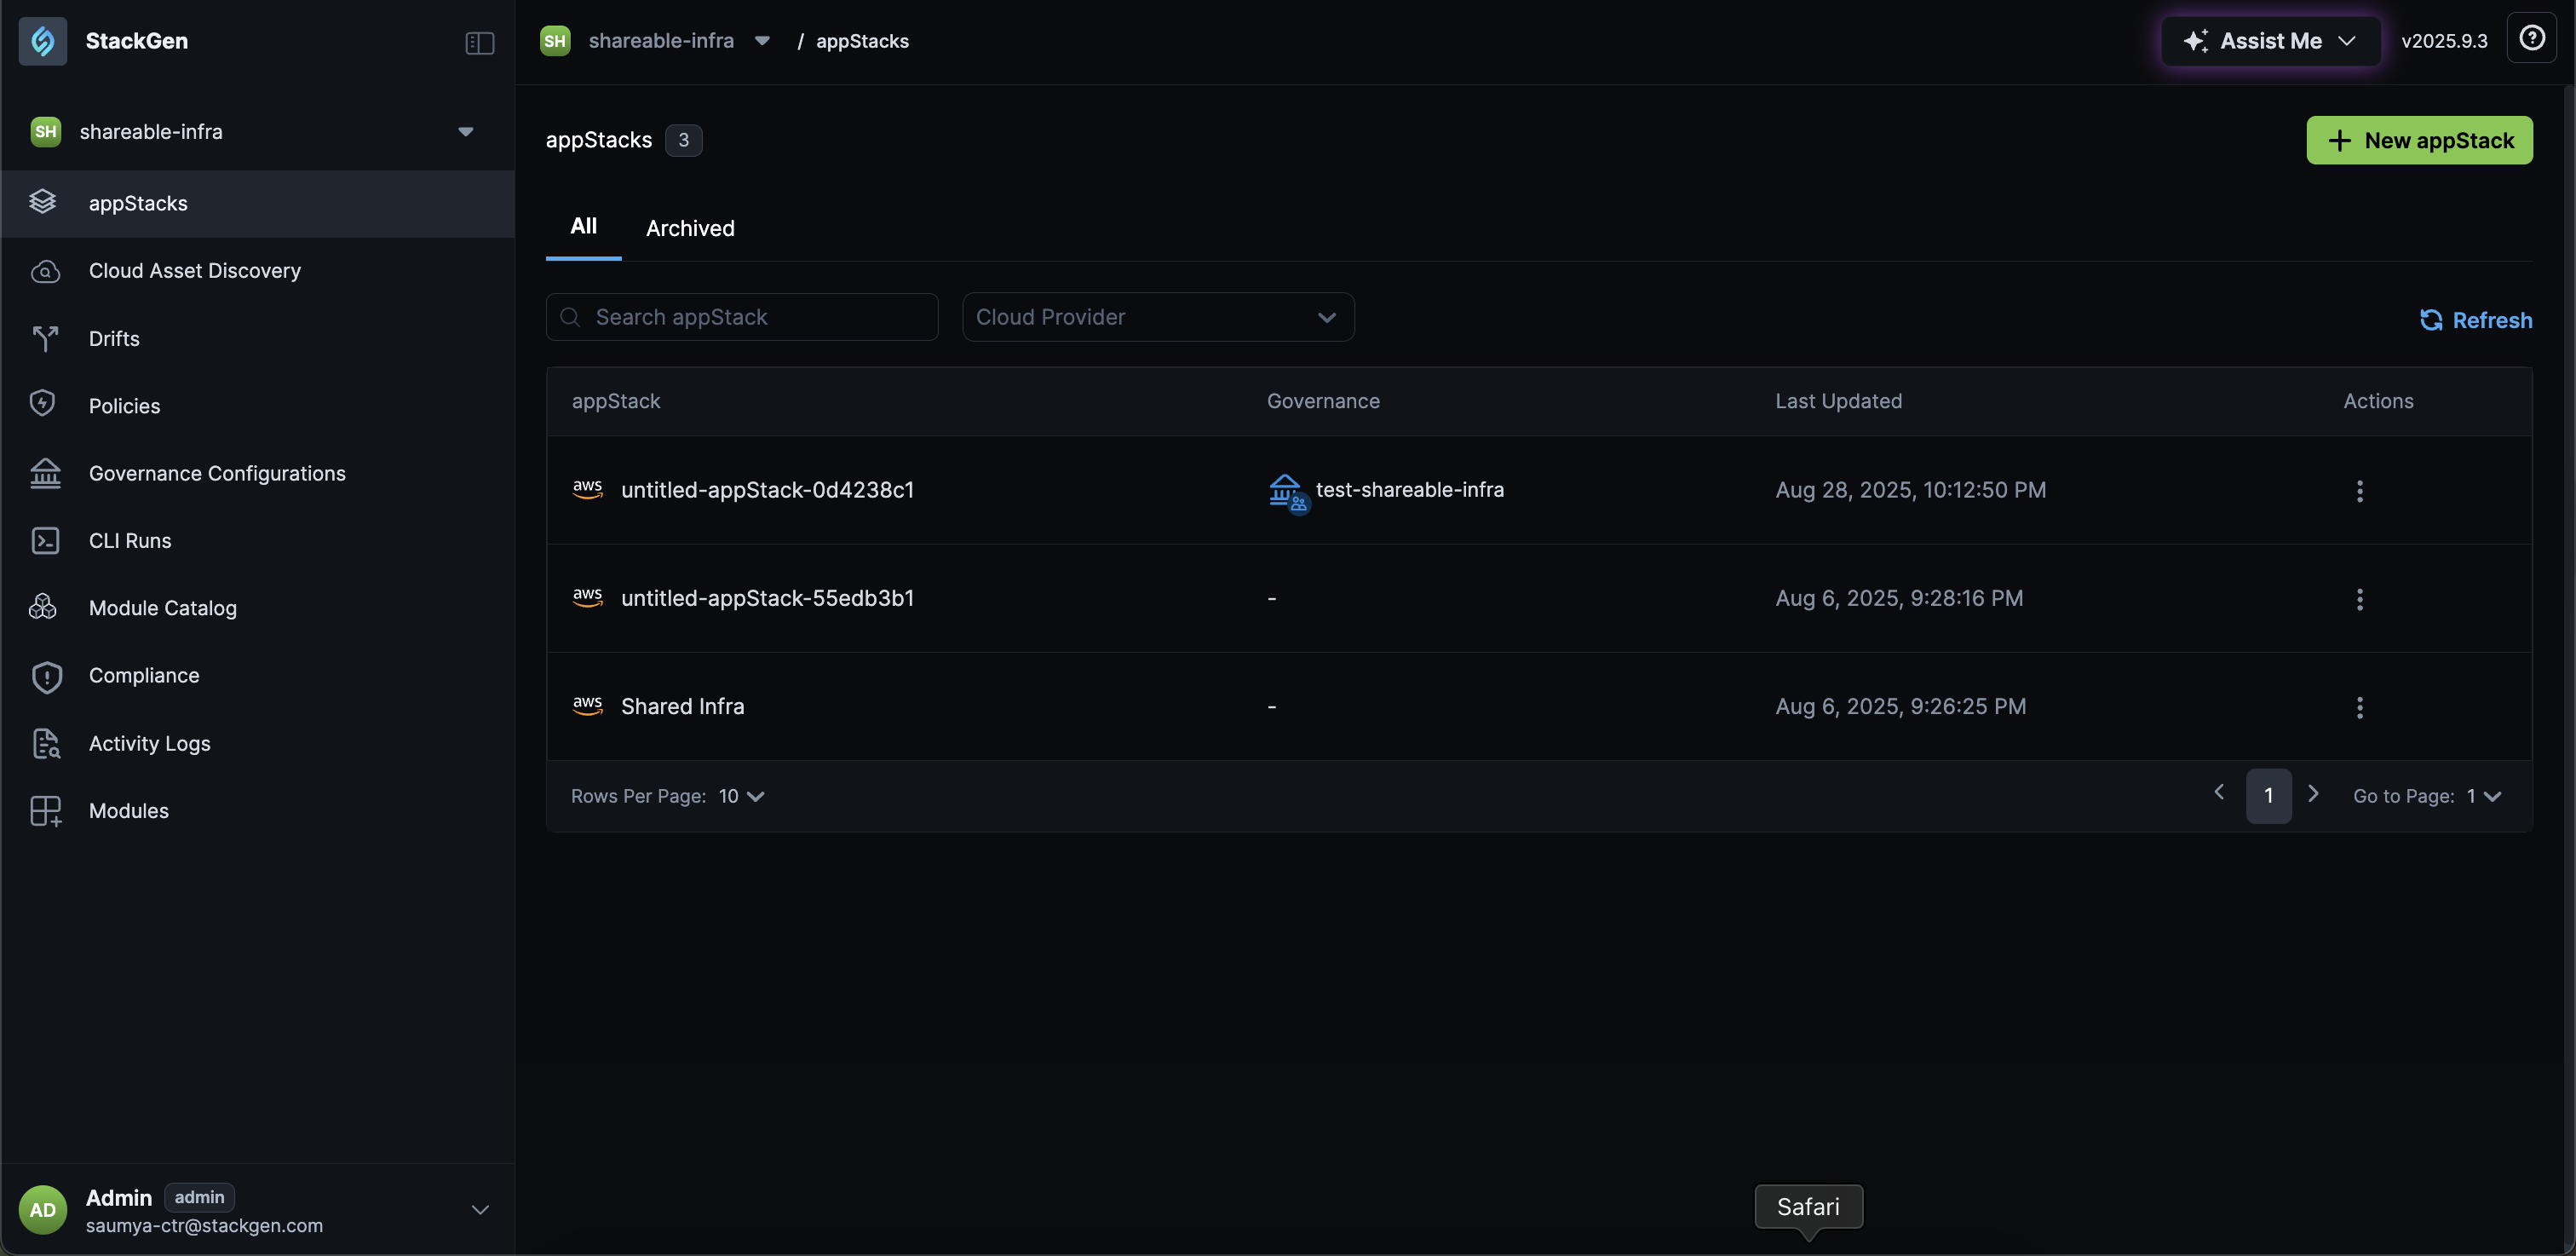Open the Shared Infra appStack
The height and width of the screenshot is (1256, 2576).
pyautogui.click(x=682, y=706)
